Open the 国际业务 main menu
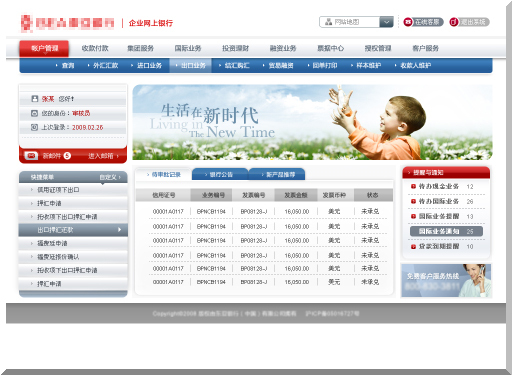 coord(188,48)
